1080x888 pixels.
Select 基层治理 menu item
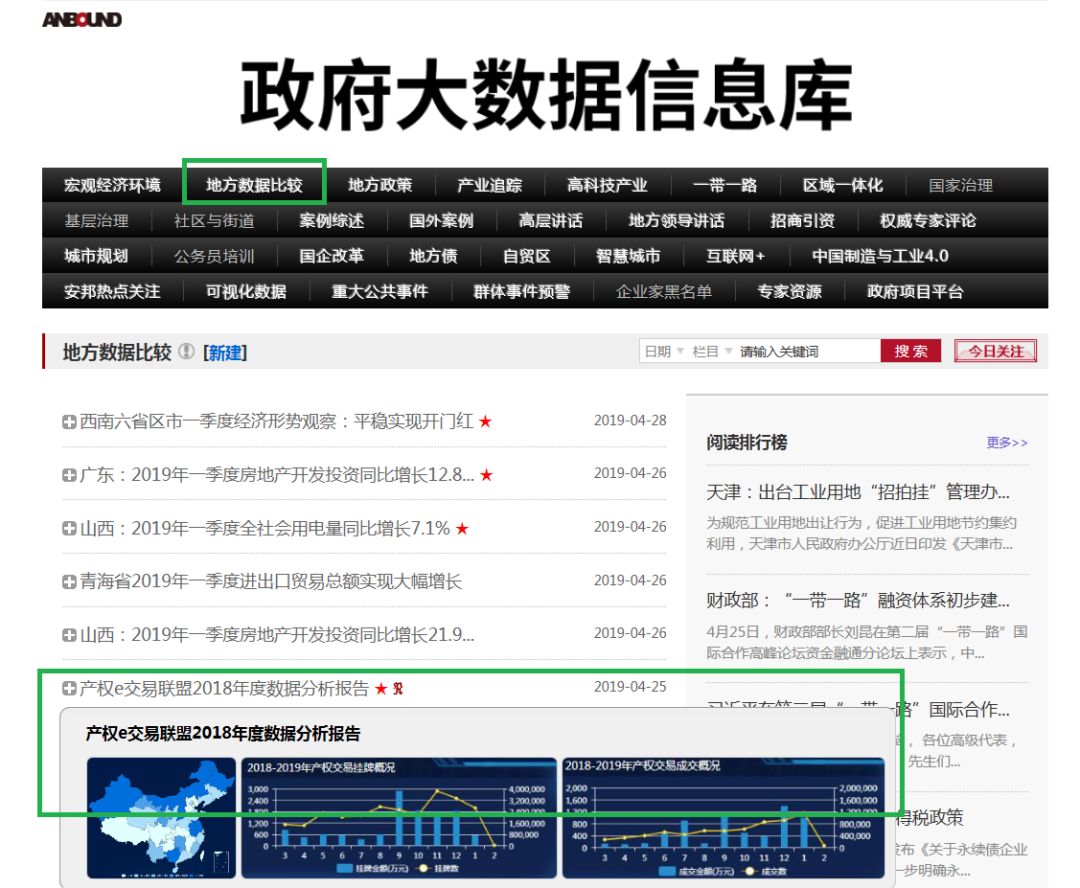pyautogui.click(x=96, y=221)
